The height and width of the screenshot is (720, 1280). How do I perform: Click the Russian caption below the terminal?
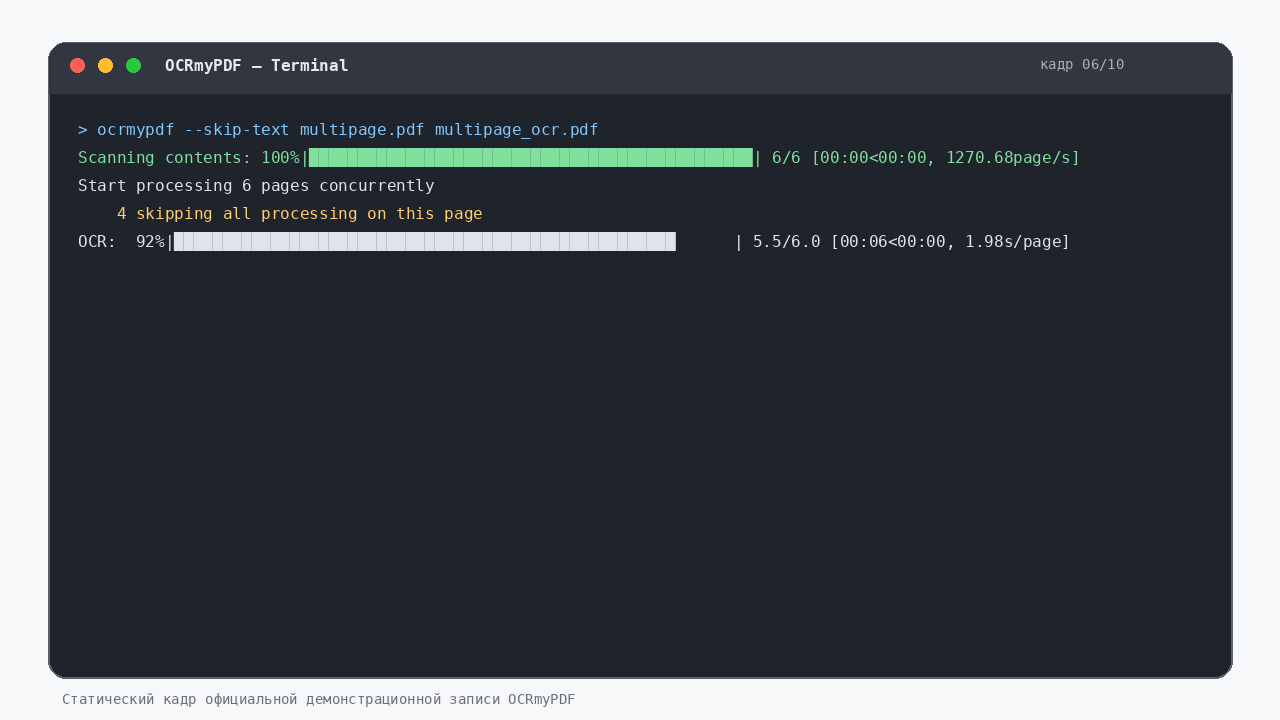[x=319, y=699]
